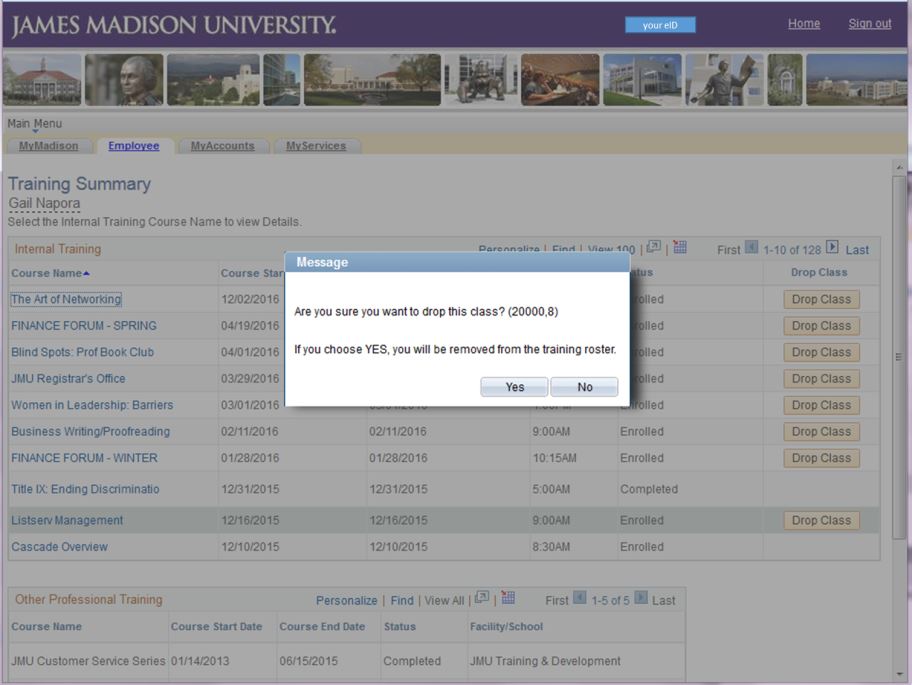Show next rows arrow in Internal Training

(832, 247)
